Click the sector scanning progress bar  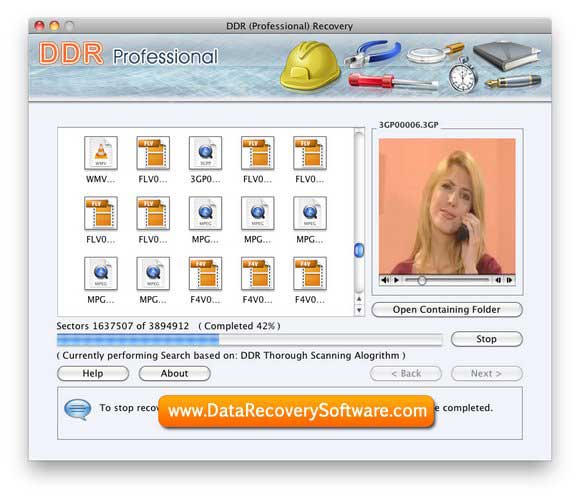(250, 339)
